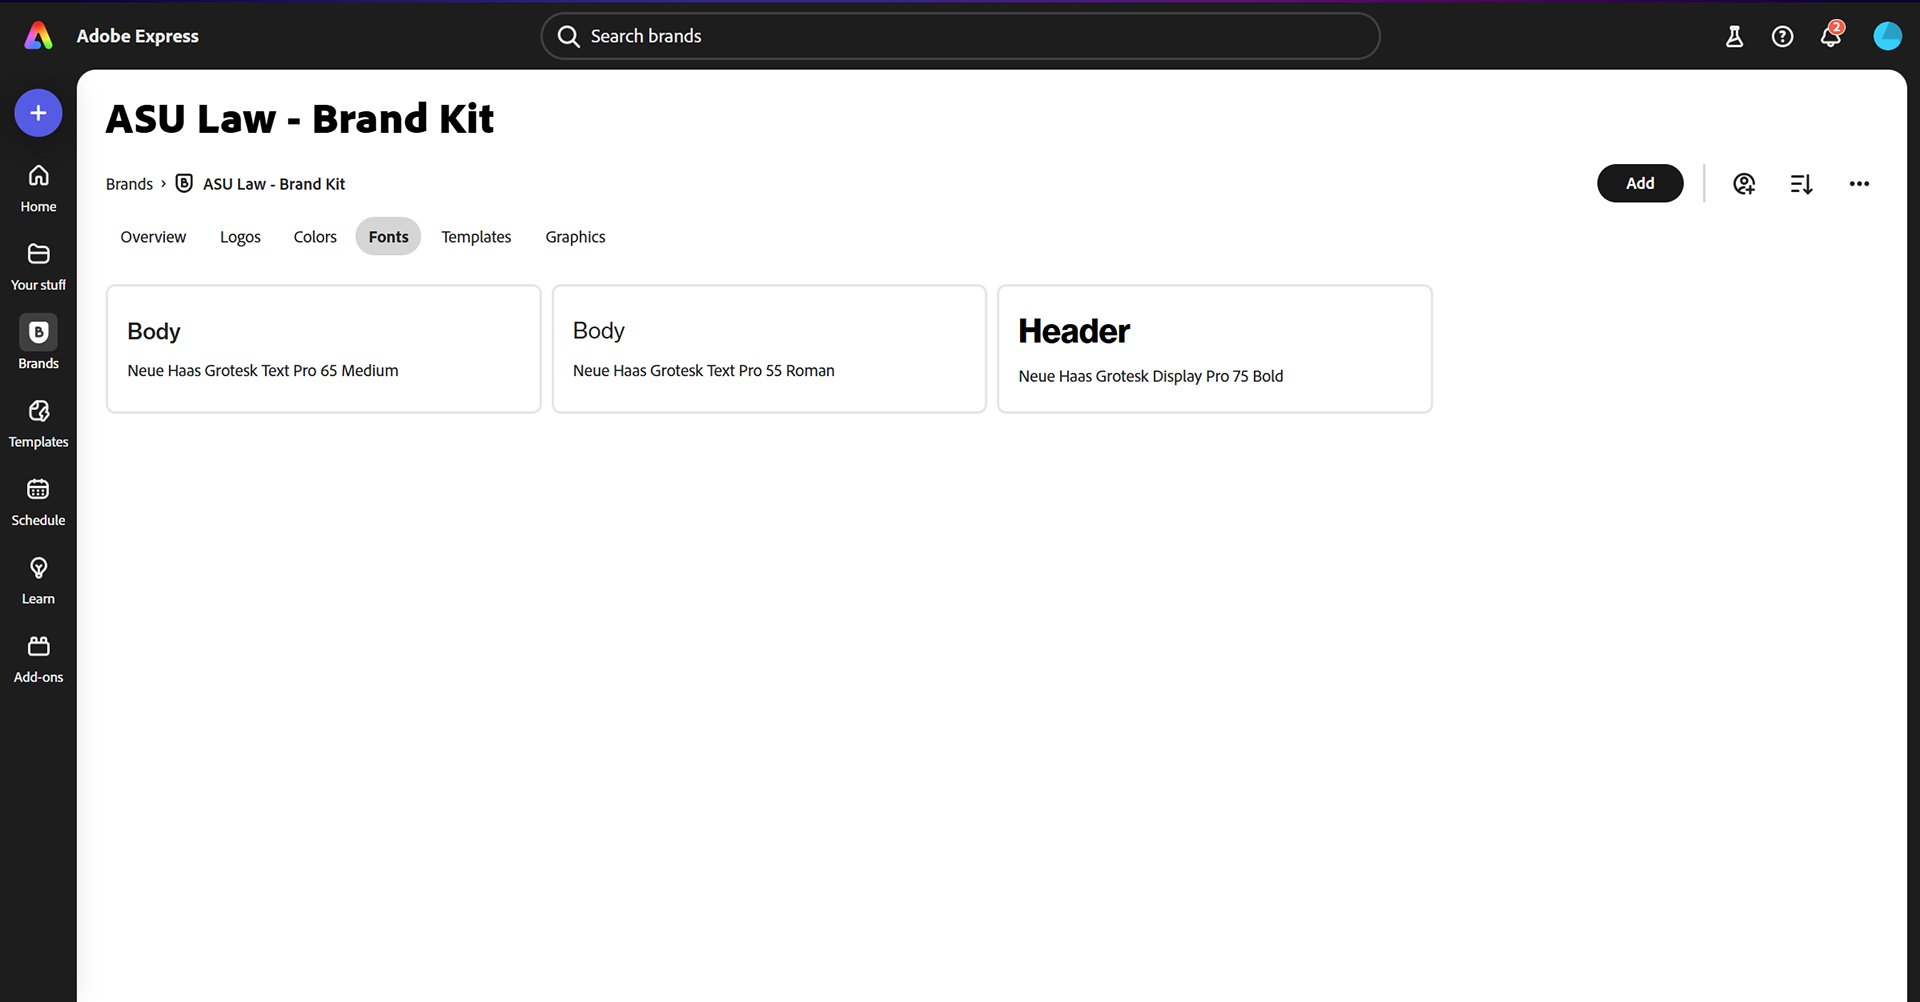Open the experiments beaker icon
This screenshot has height=1002, width=1920.
1734,37
